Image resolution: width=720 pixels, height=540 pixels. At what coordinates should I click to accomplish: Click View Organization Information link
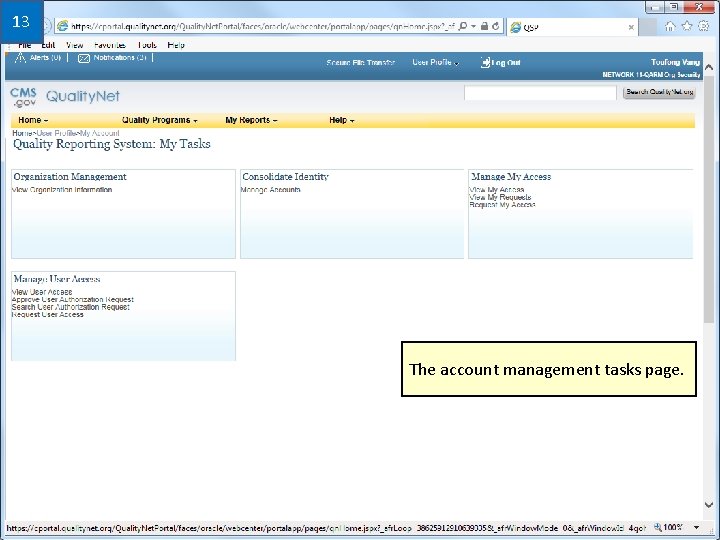[62, 190]
